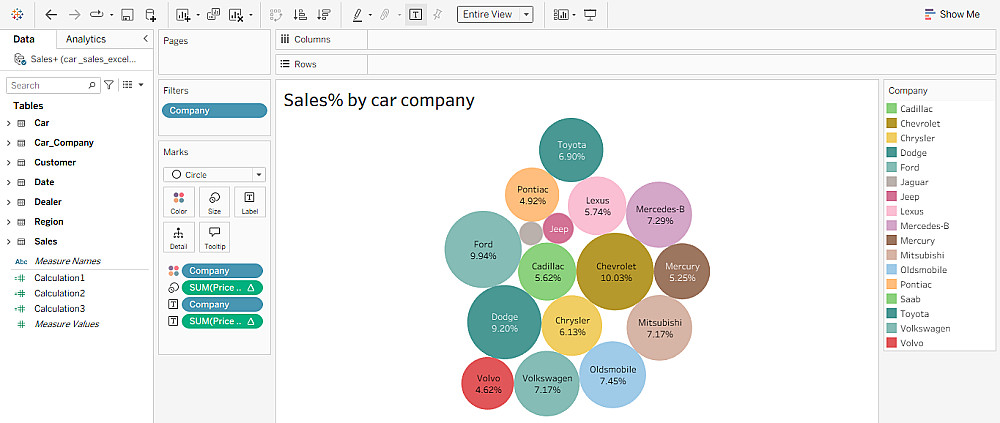Open the Show Me panel
The image size is (1000, 423).
952,15
